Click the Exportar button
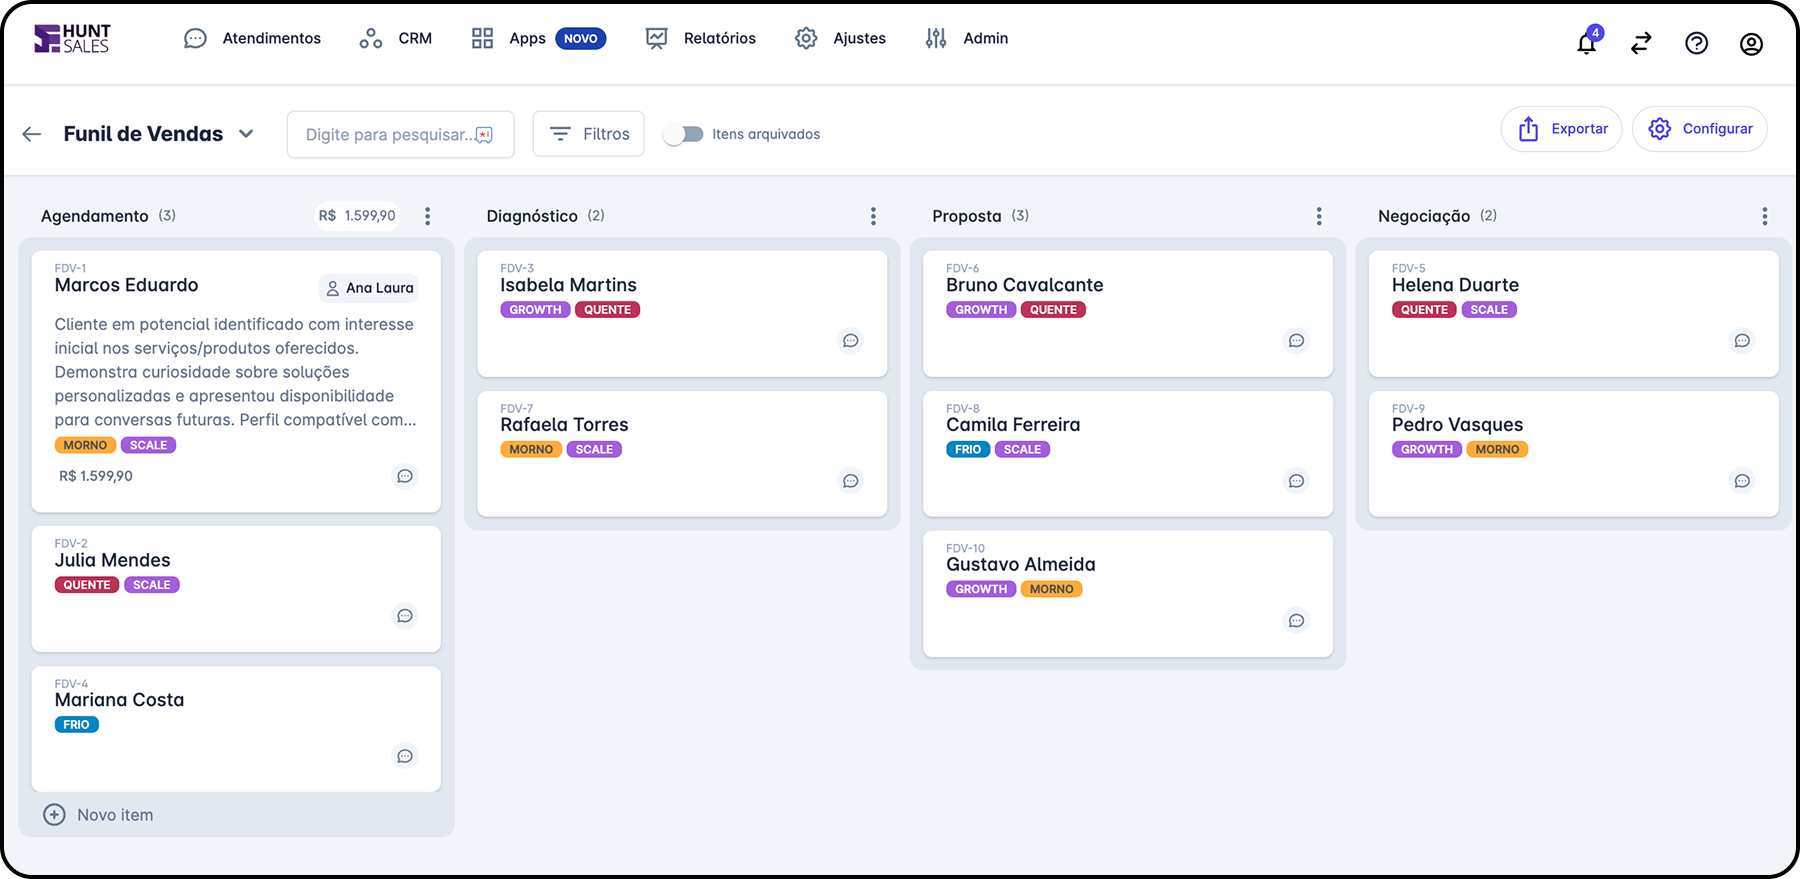The height and width of the screenshot is (879, 1800). (x=1562, y=129)
